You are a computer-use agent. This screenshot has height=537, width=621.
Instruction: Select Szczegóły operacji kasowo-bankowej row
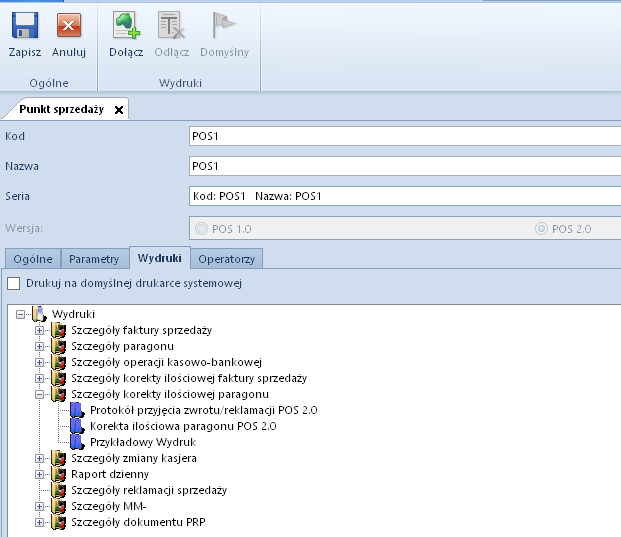[166, 362]
